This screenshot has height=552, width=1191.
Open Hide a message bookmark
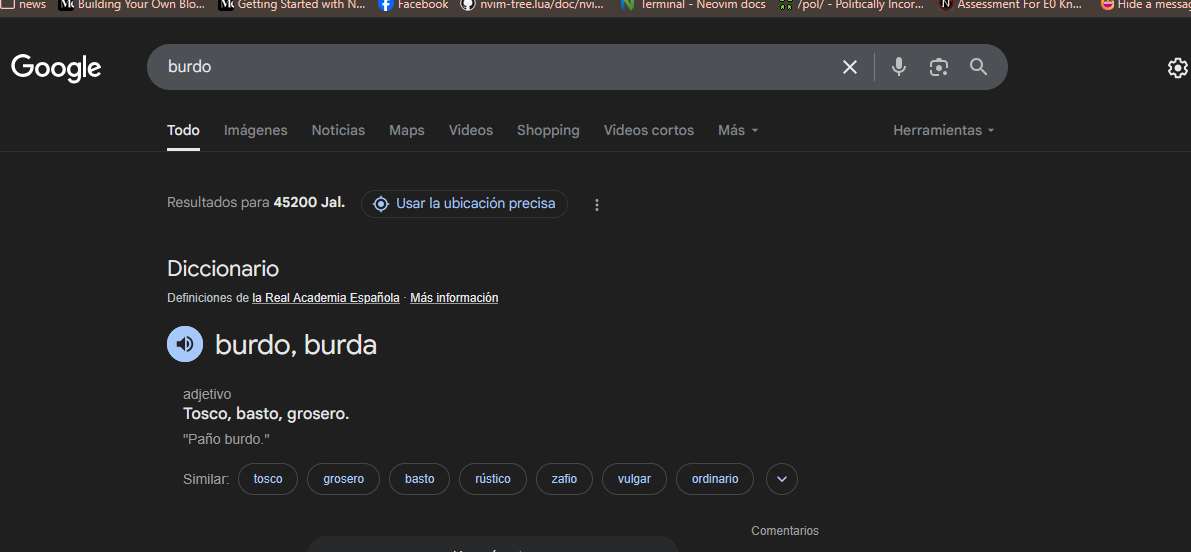point(1145,5)
